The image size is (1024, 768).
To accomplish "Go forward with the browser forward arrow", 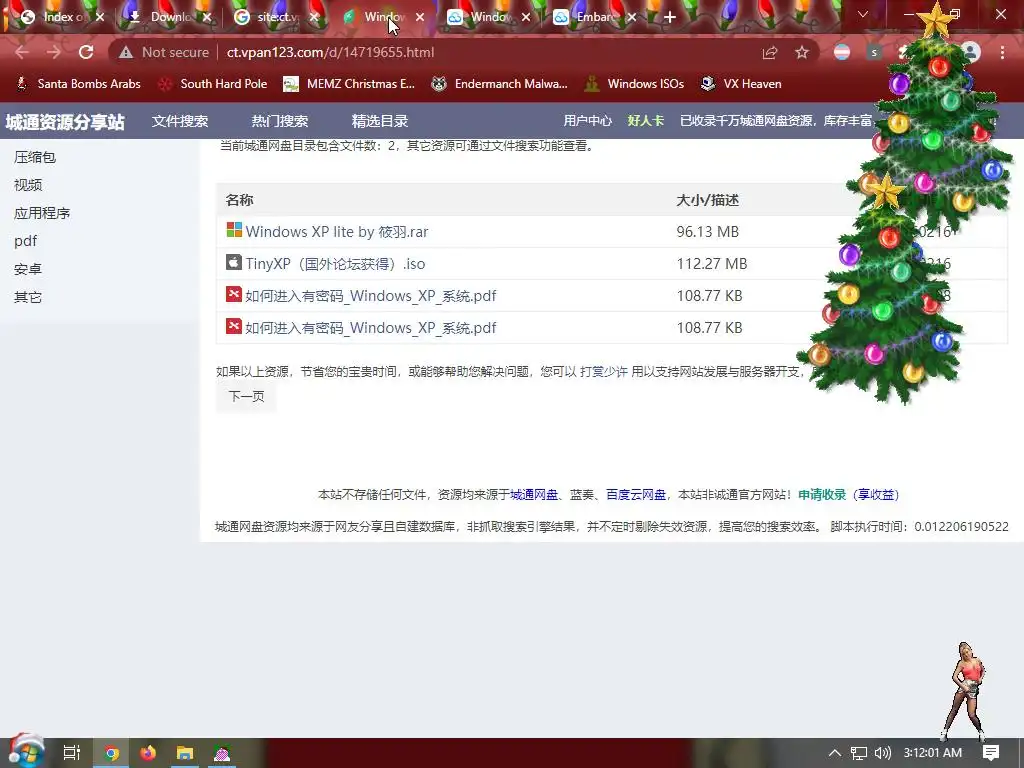I will click(x=54, y=52).
